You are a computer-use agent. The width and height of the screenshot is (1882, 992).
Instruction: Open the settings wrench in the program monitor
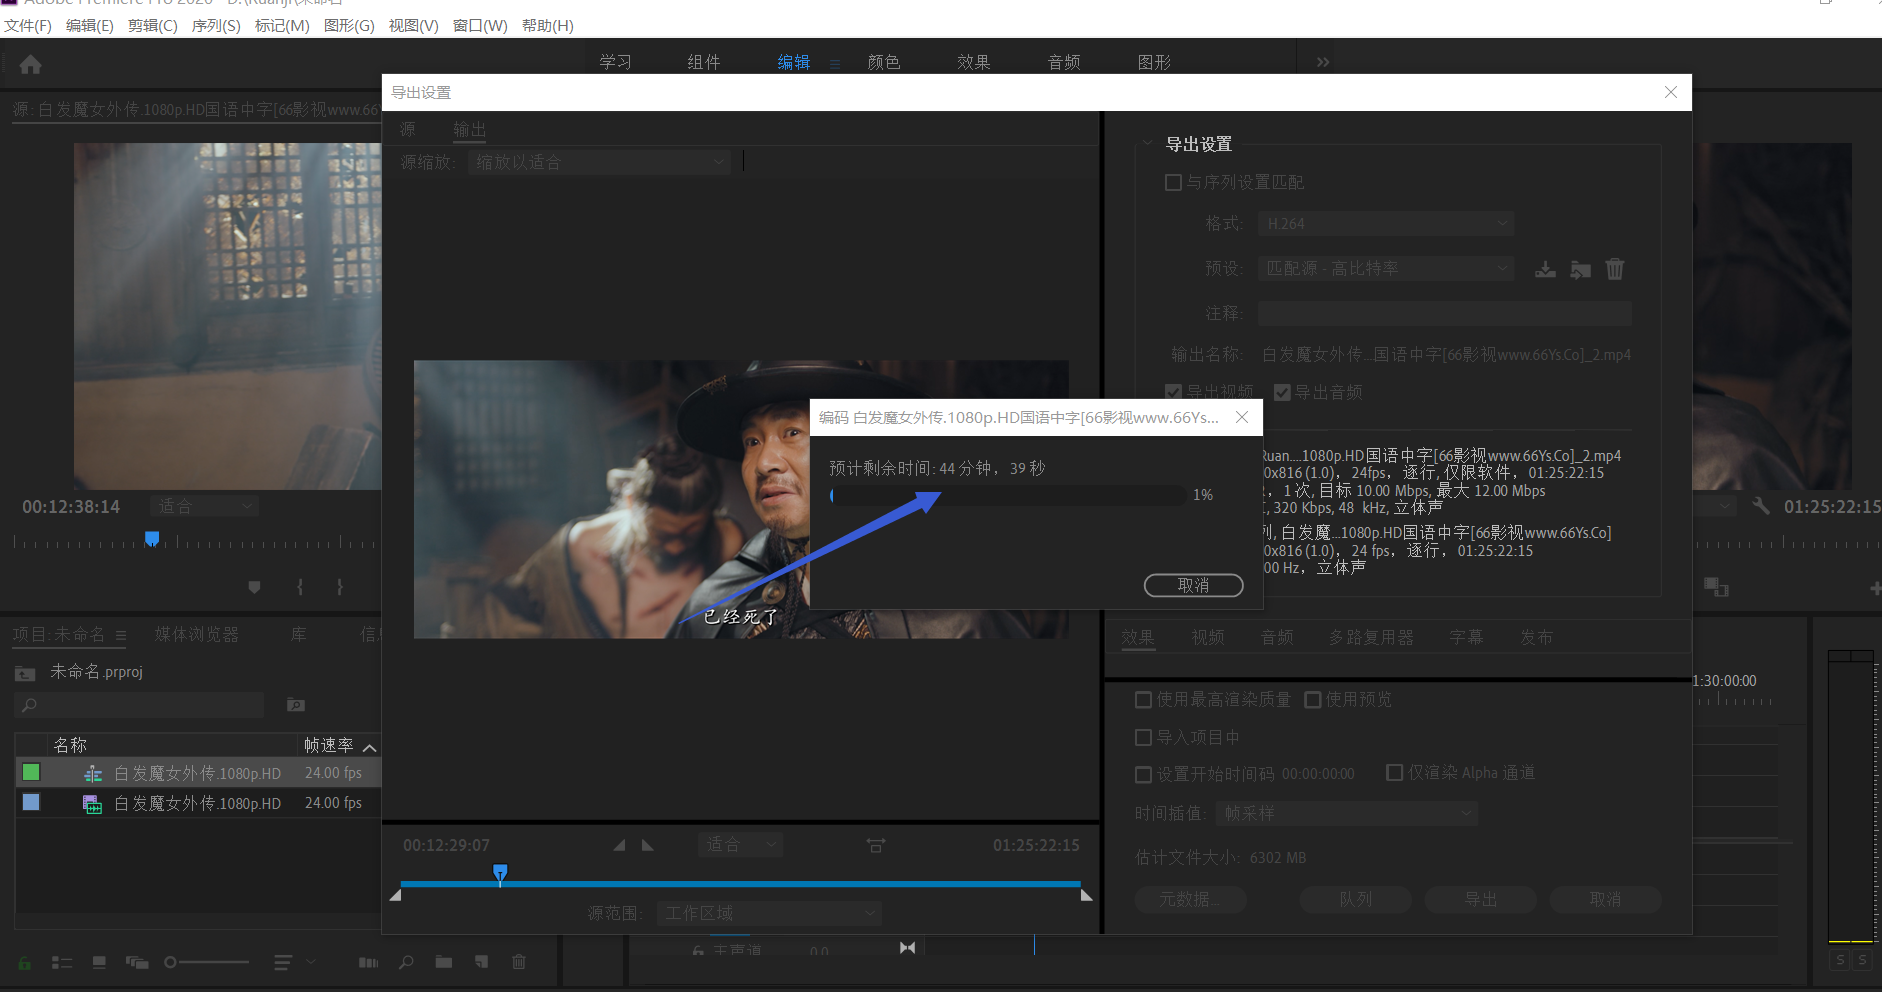[x=1761, y=506]
